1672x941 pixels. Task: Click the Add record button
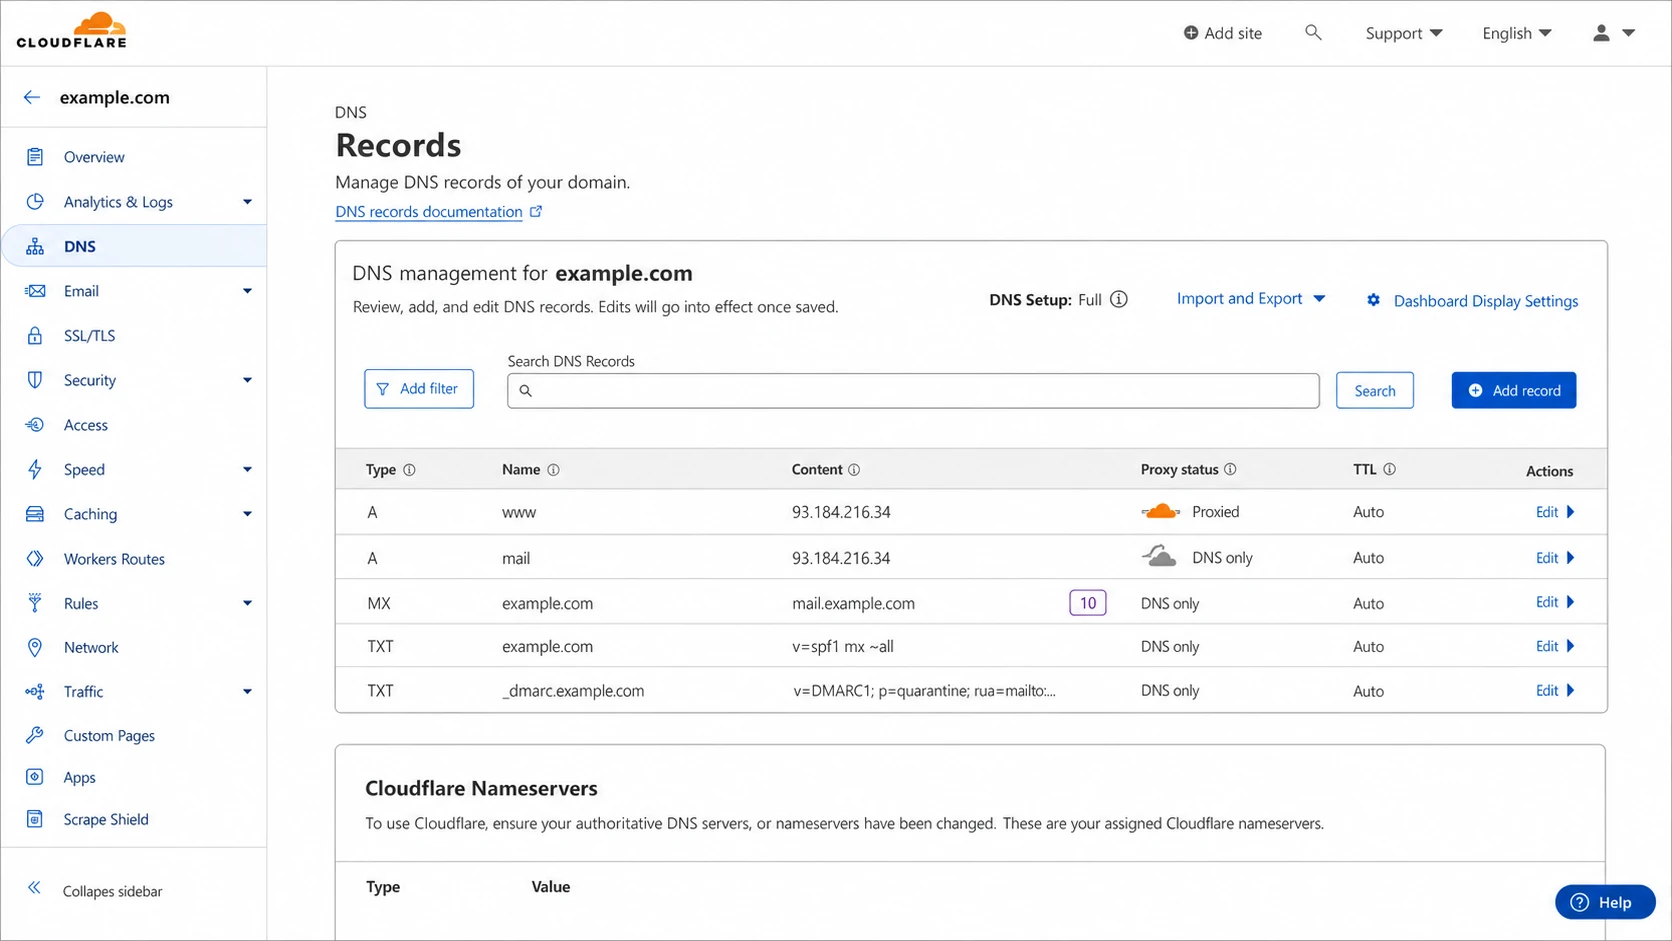1514,390
